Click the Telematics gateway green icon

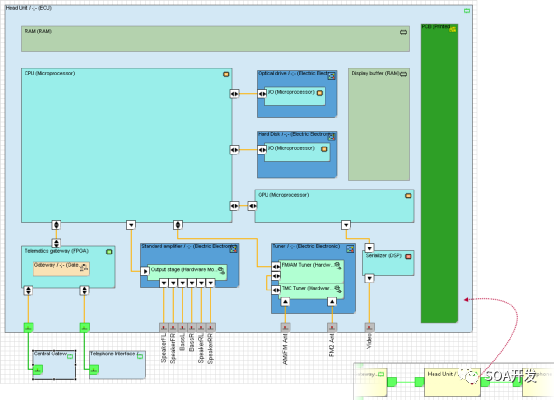[x=109, y=252]
